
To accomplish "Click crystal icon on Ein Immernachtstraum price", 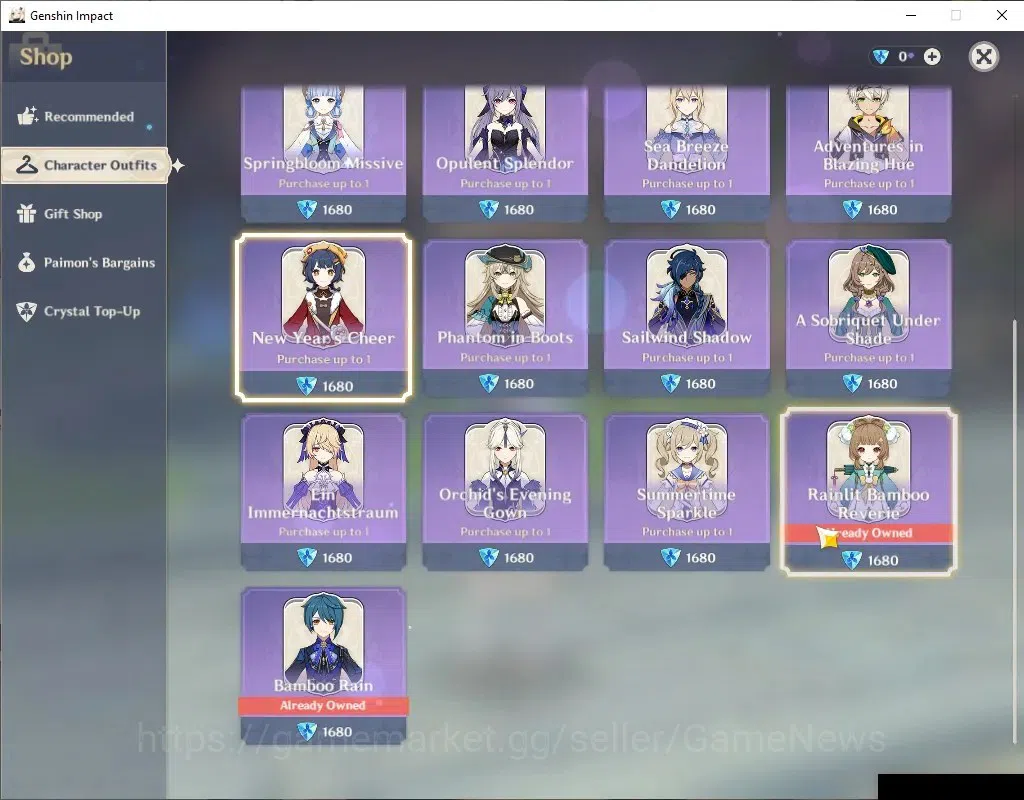I will point(306,558).
